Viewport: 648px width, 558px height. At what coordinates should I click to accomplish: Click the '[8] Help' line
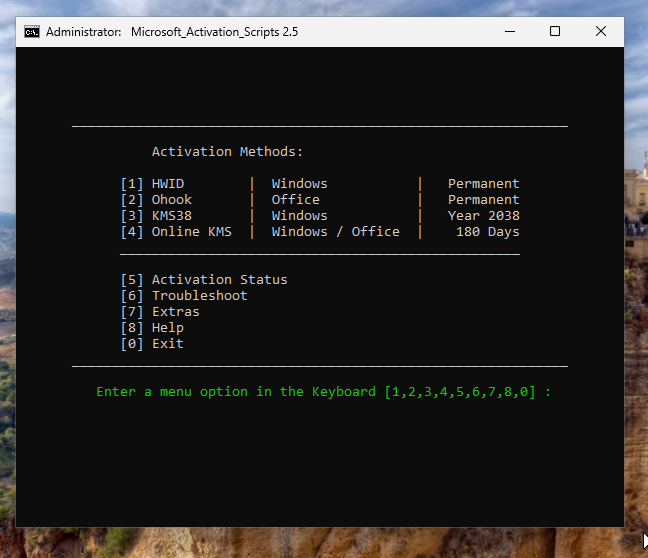point(152,328)
